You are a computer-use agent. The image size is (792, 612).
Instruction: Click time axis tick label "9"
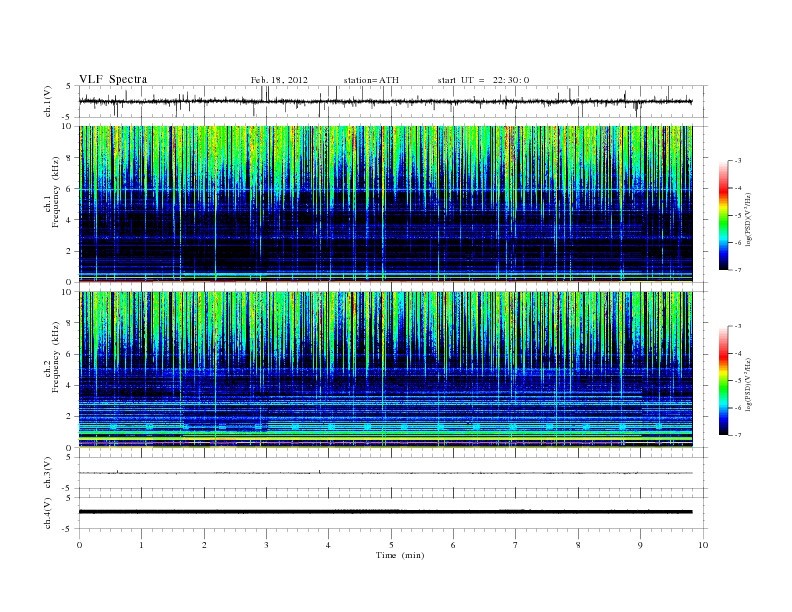640,545
